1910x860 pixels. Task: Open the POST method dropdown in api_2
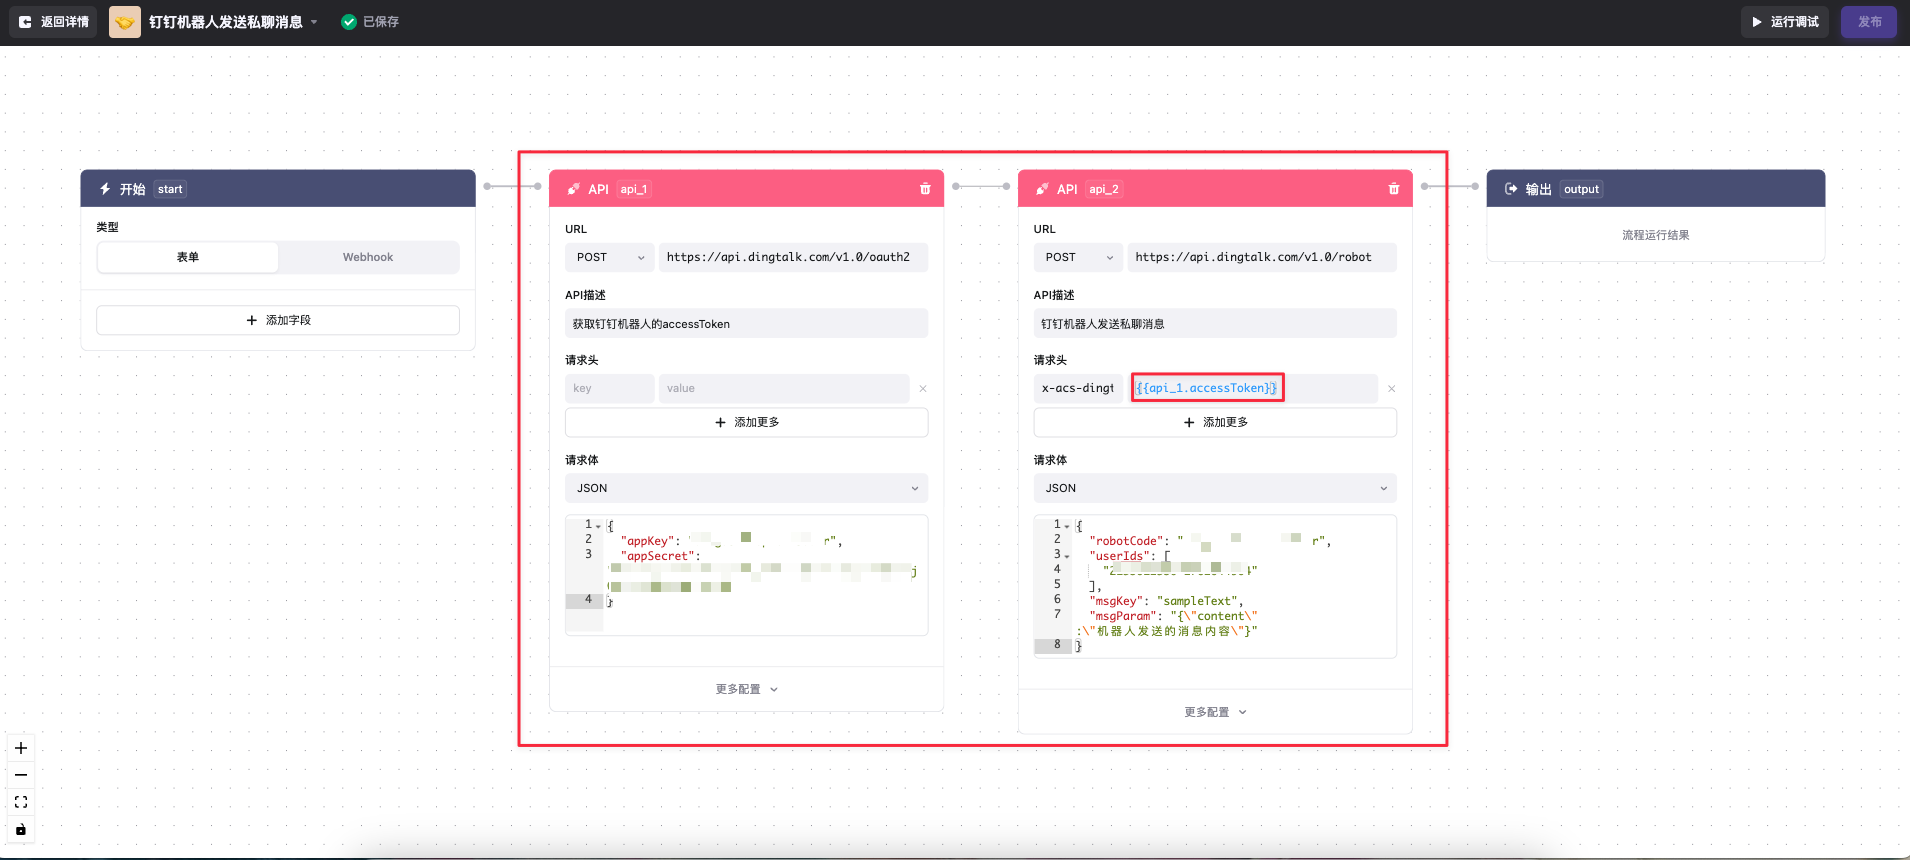click(1079, 257)
